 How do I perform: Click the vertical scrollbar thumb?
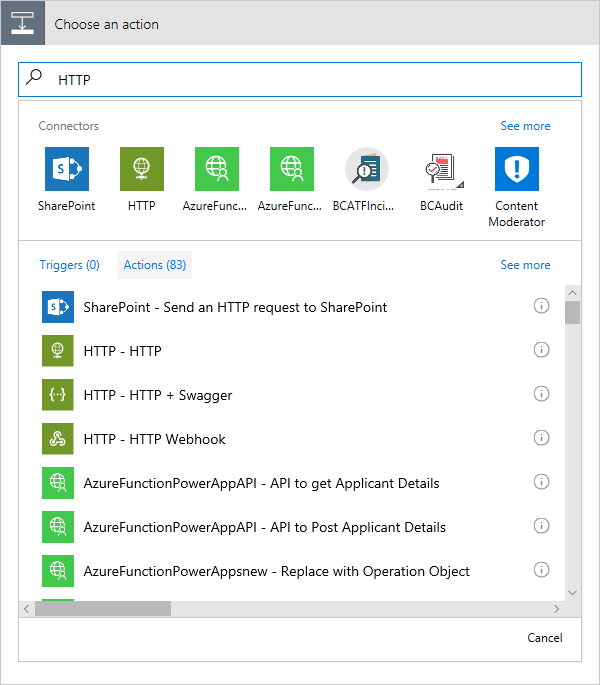(x=572, y=312)
